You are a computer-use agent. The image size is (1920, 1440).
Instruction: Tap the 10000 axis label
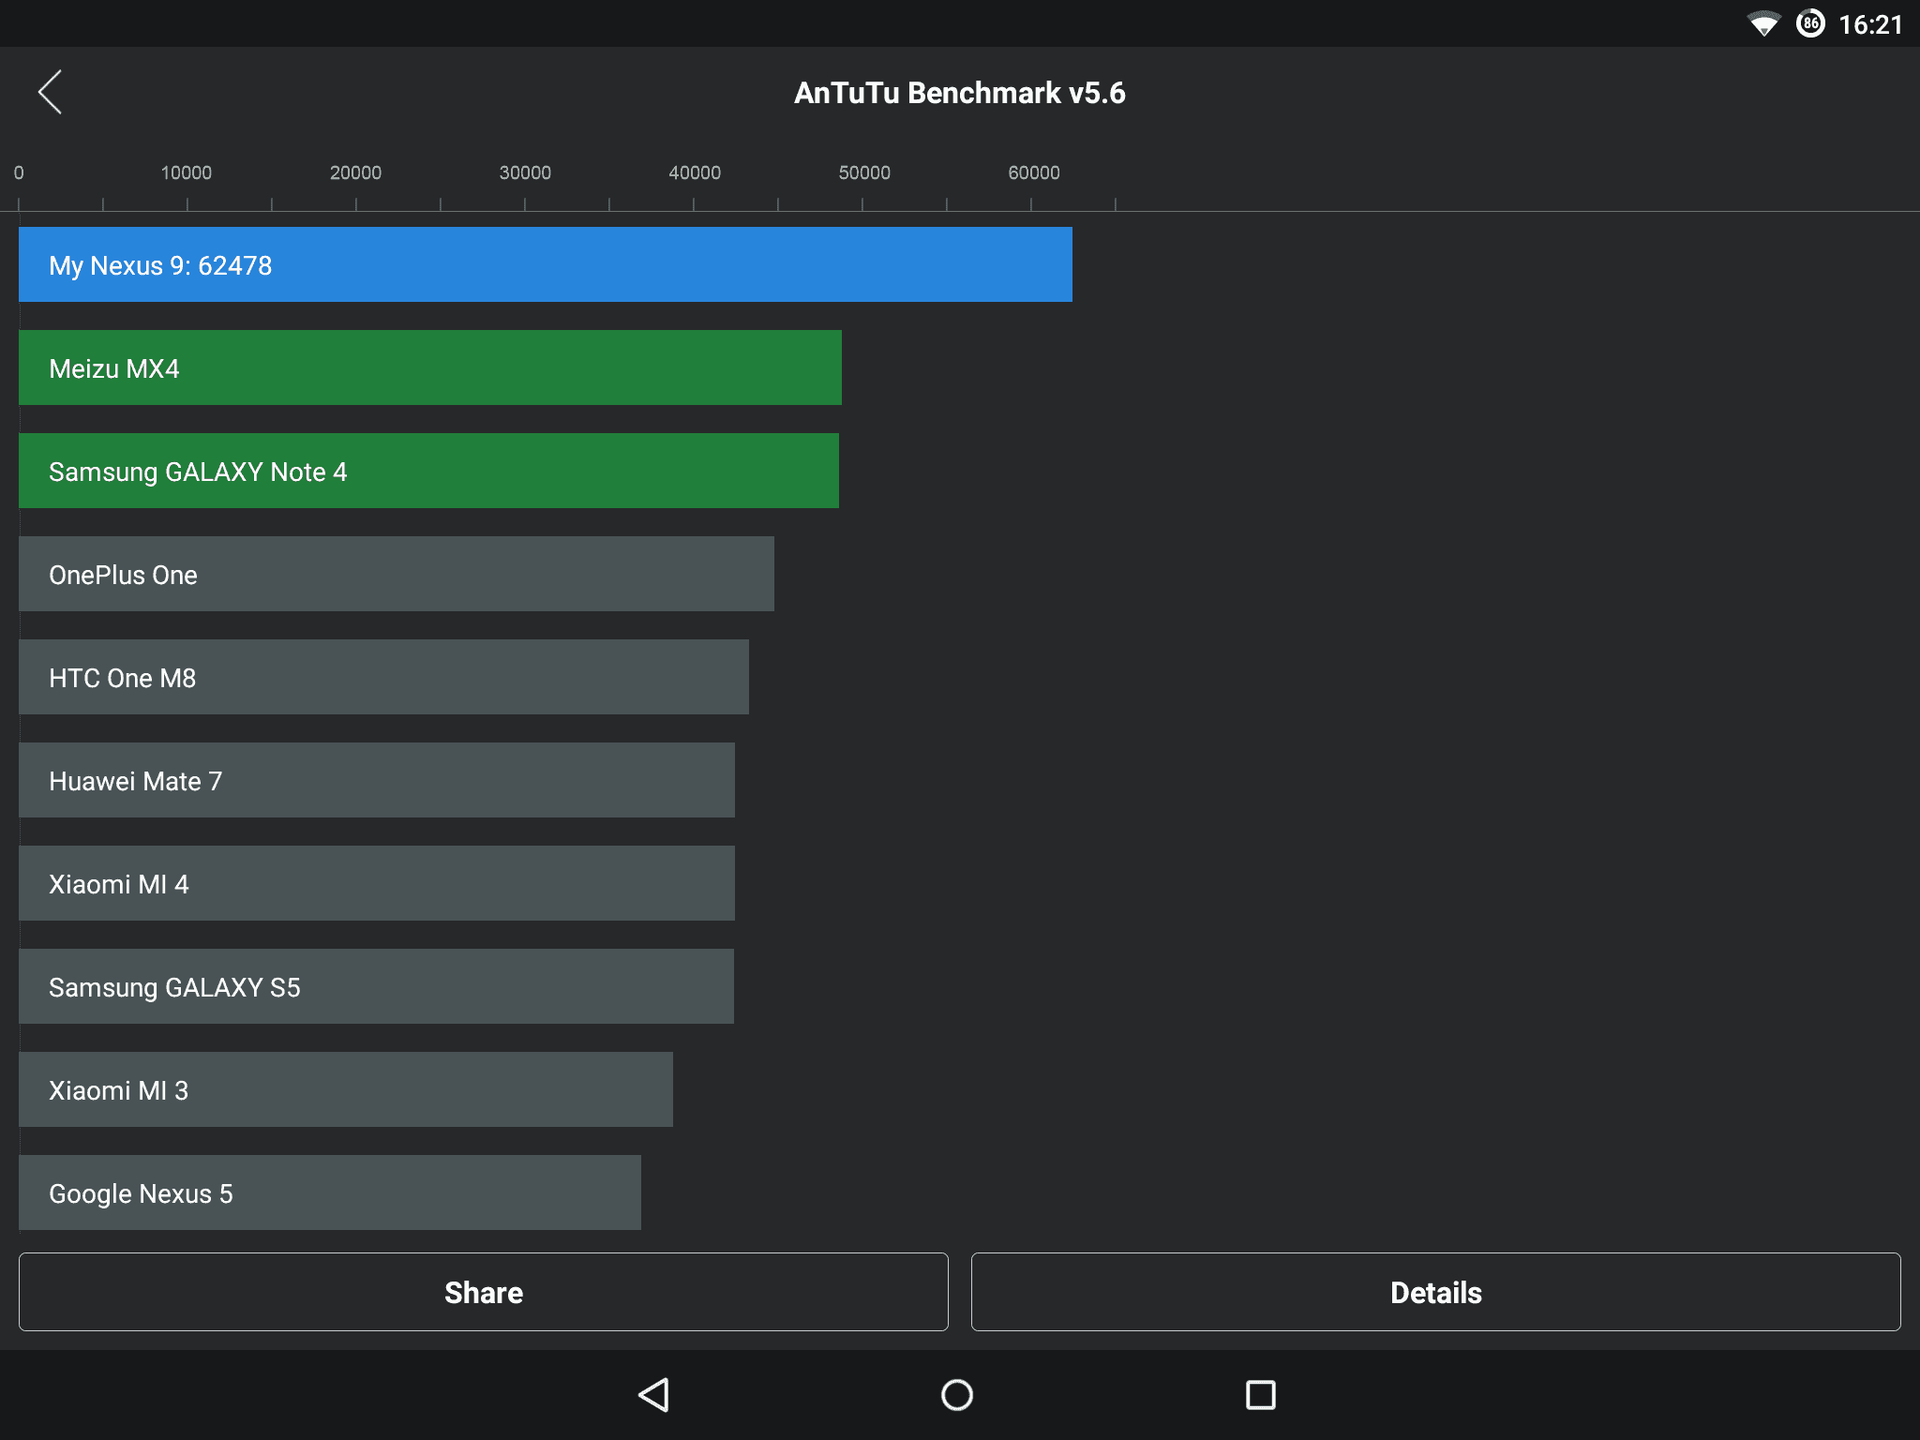(186, 173)
